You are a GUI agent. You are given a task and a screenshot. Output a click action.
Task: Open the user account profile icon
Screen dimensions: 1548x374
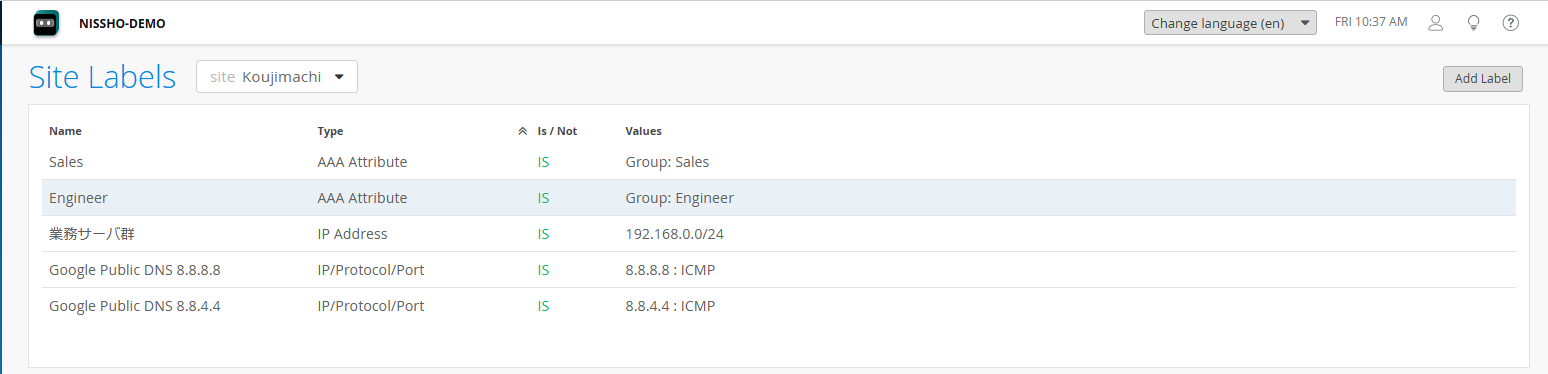point(1435,23)
